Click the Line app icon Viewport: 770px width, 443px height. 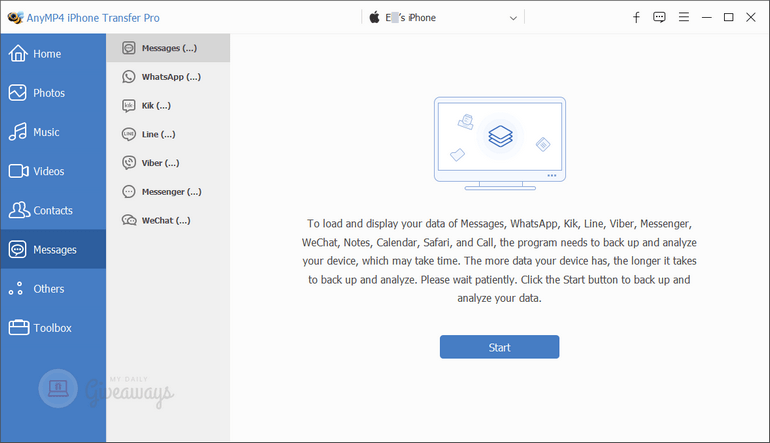click(129, 134)
